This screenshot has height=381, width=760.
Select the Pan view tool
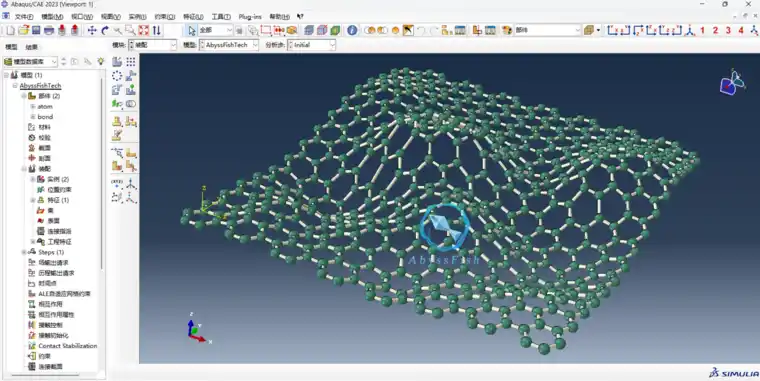[92, 31]
